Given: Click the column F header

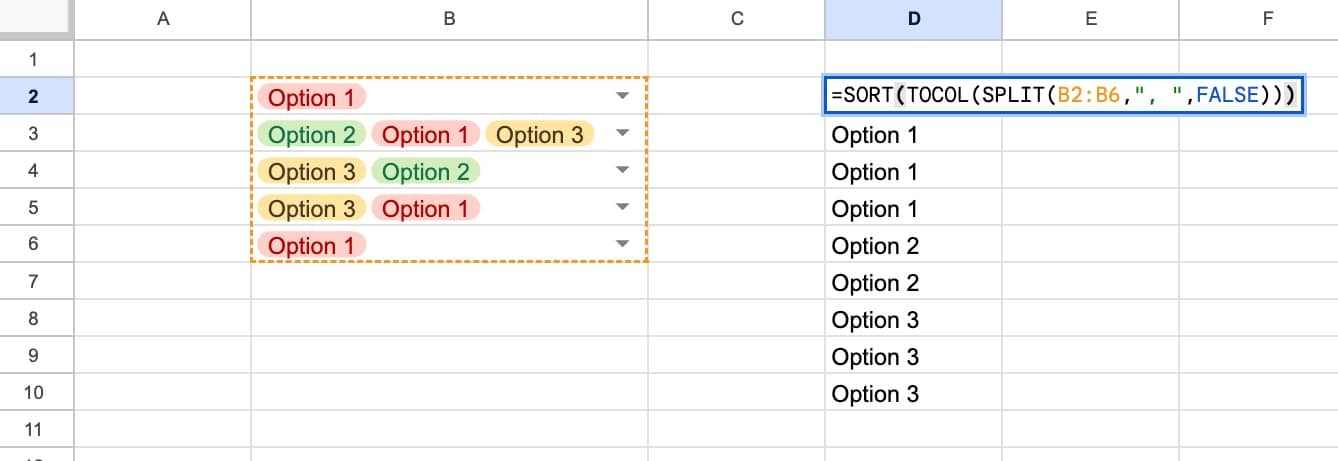Looking at the screenshot, I should [1267, 18].
